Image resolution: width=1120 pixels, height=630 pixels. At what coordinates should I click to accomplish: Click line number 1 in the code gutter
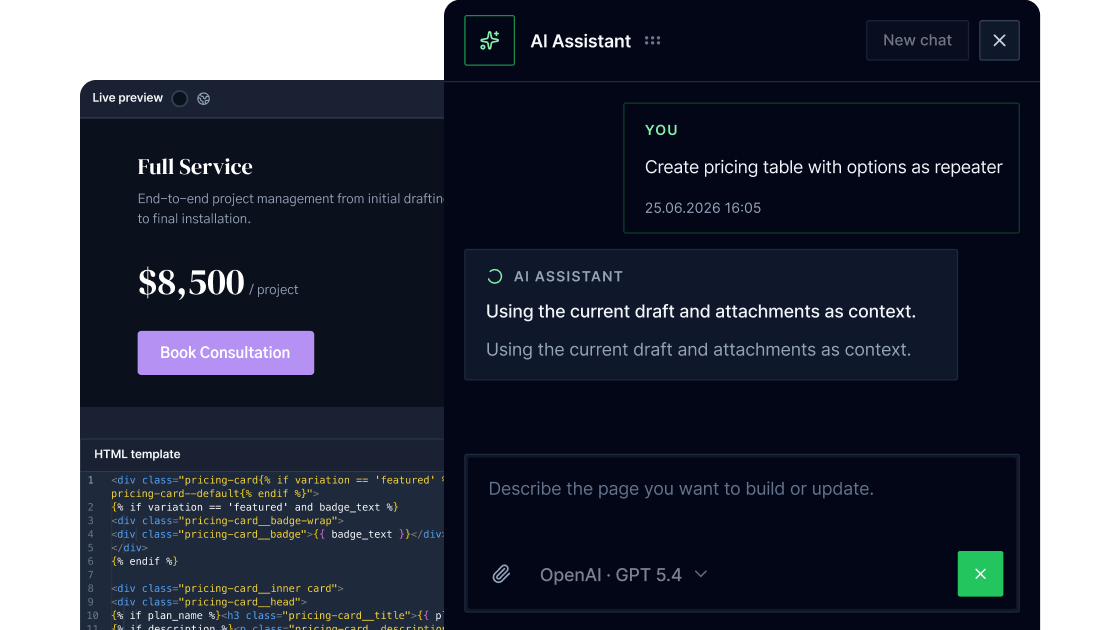91,480
